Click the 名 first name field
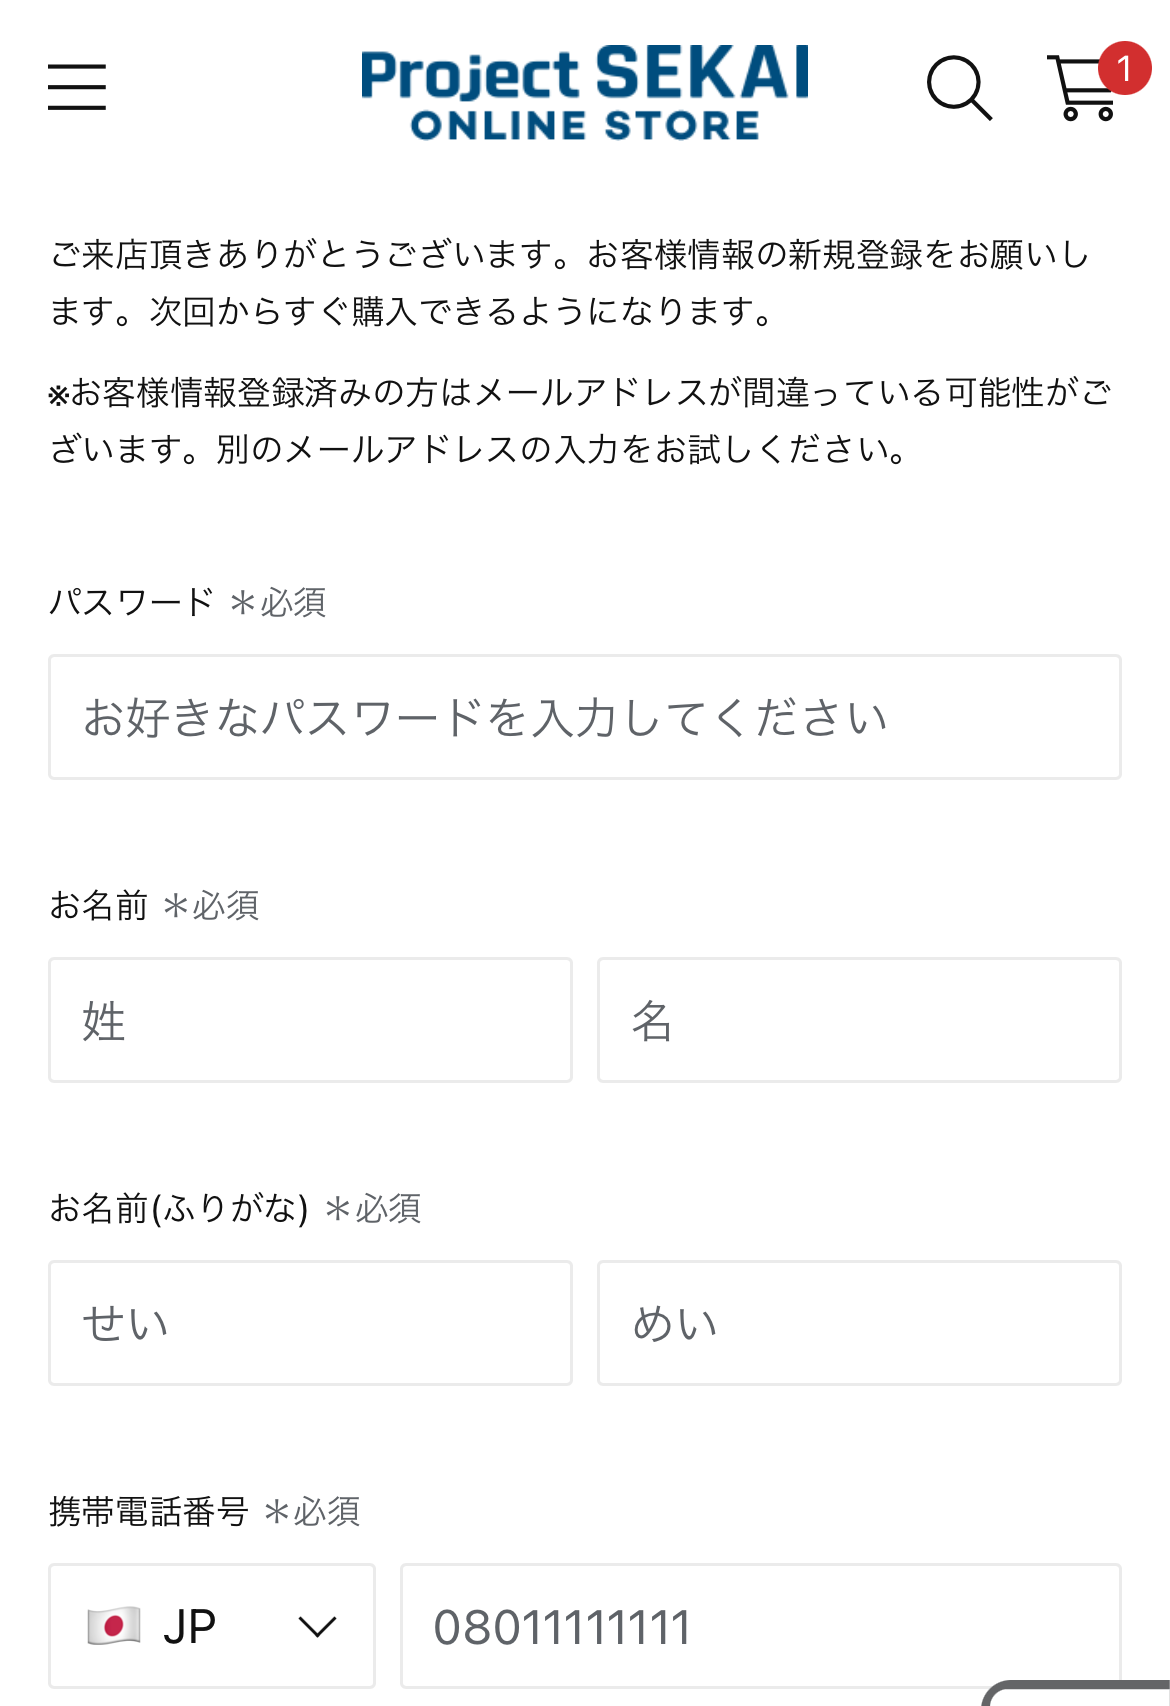 click(x=859, y=1020)
